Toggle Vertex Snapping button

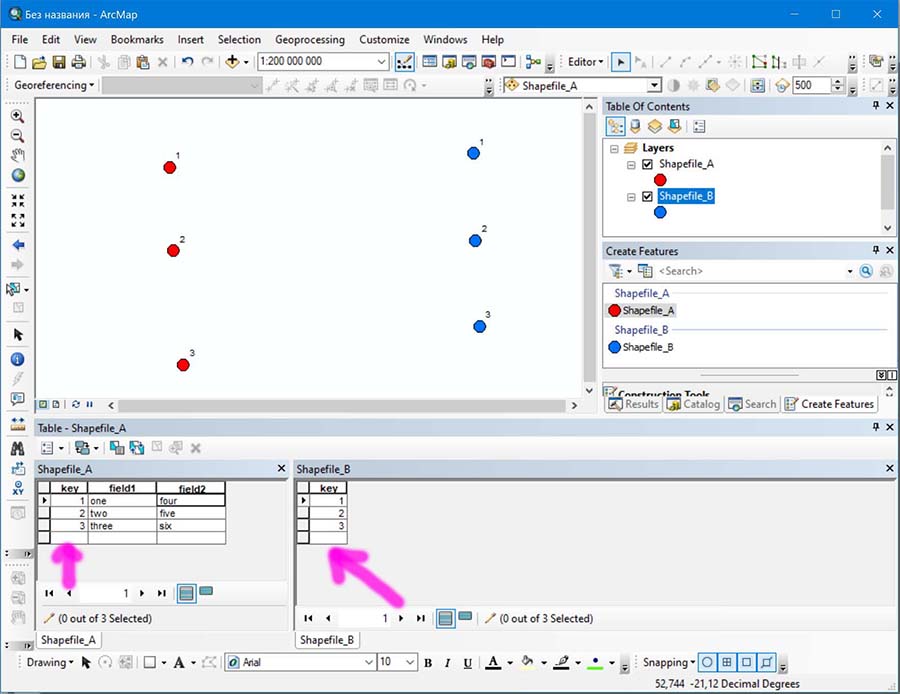pos(746,662)
